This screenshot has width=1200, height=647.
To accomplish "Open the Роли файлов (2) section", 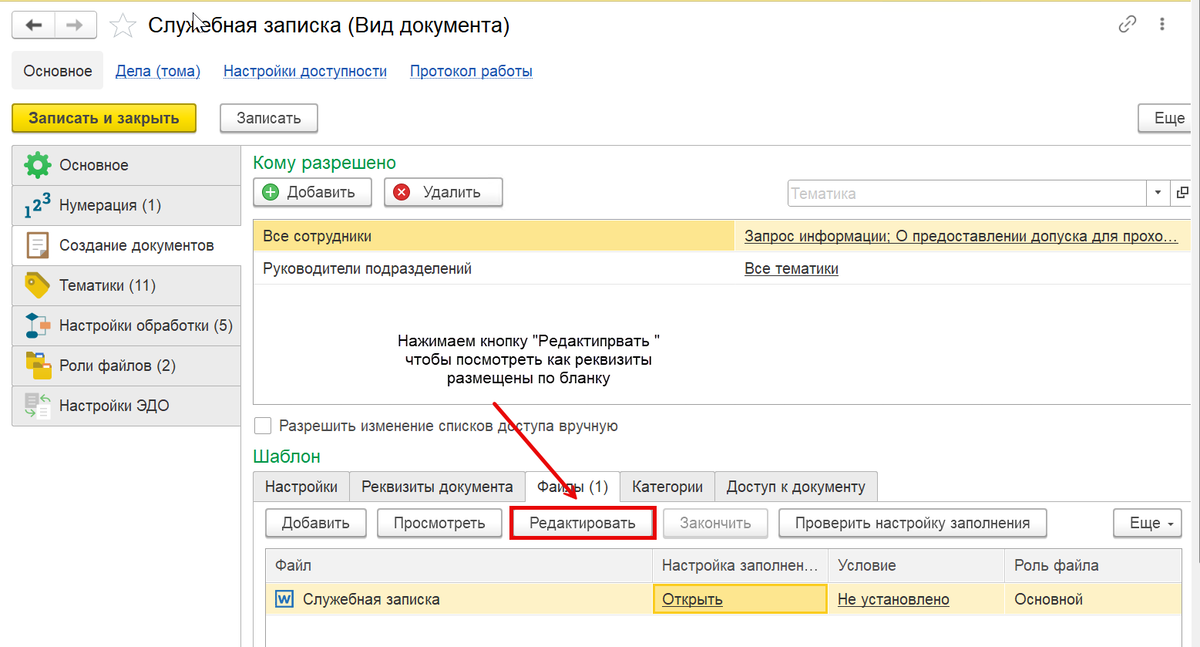I will click(x=126, y=365).
